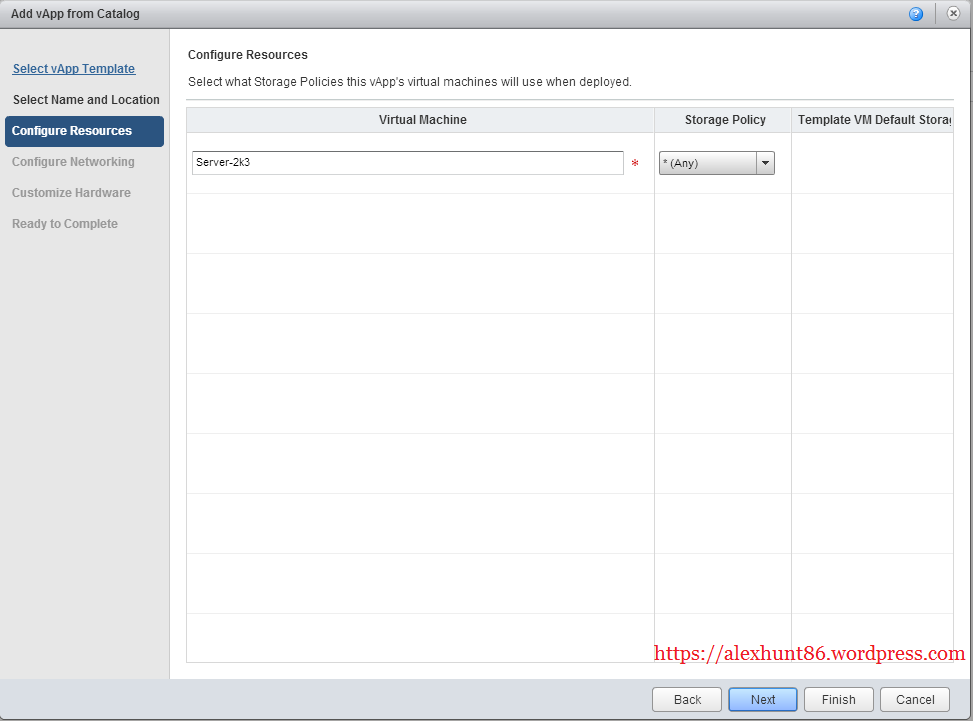Screen dimensions: 973x721
Task: Click the Virtual Machine column header
Action: [x=422, y=120]
